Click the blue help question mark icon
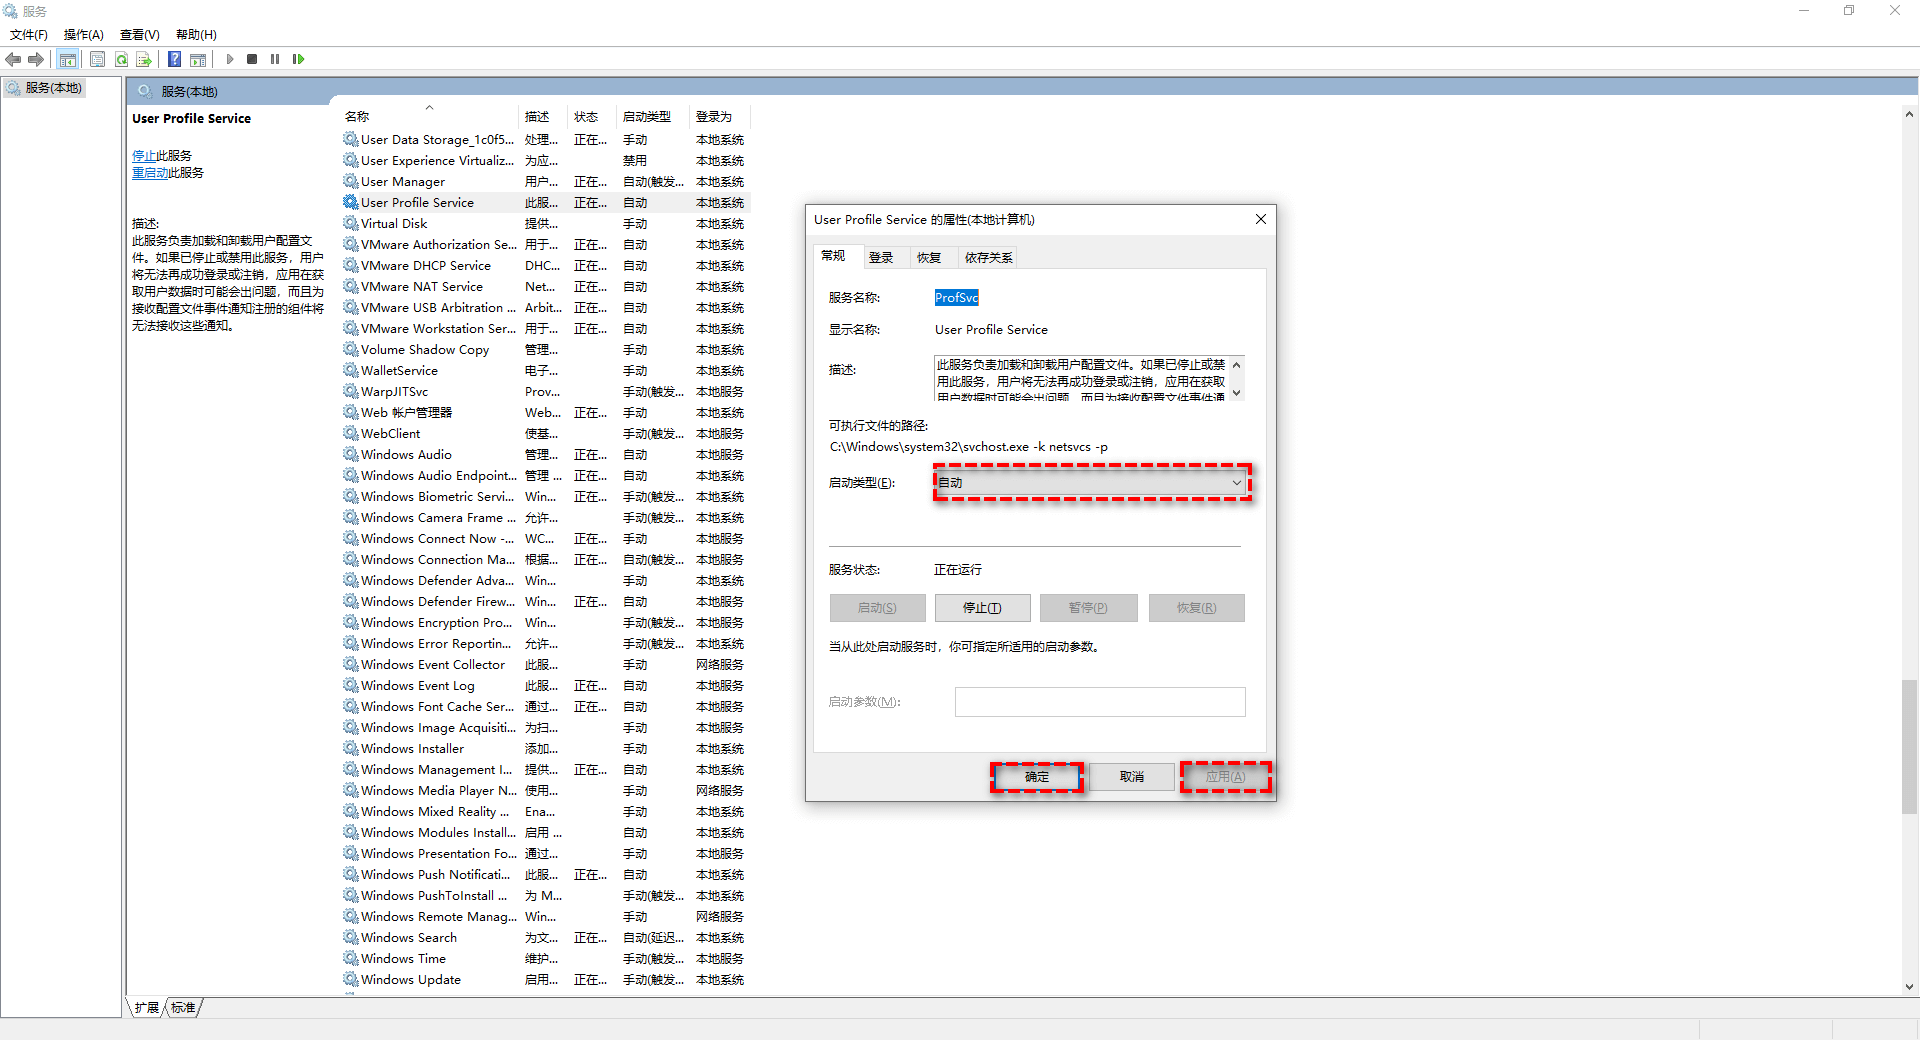 [x=174, y=59]
